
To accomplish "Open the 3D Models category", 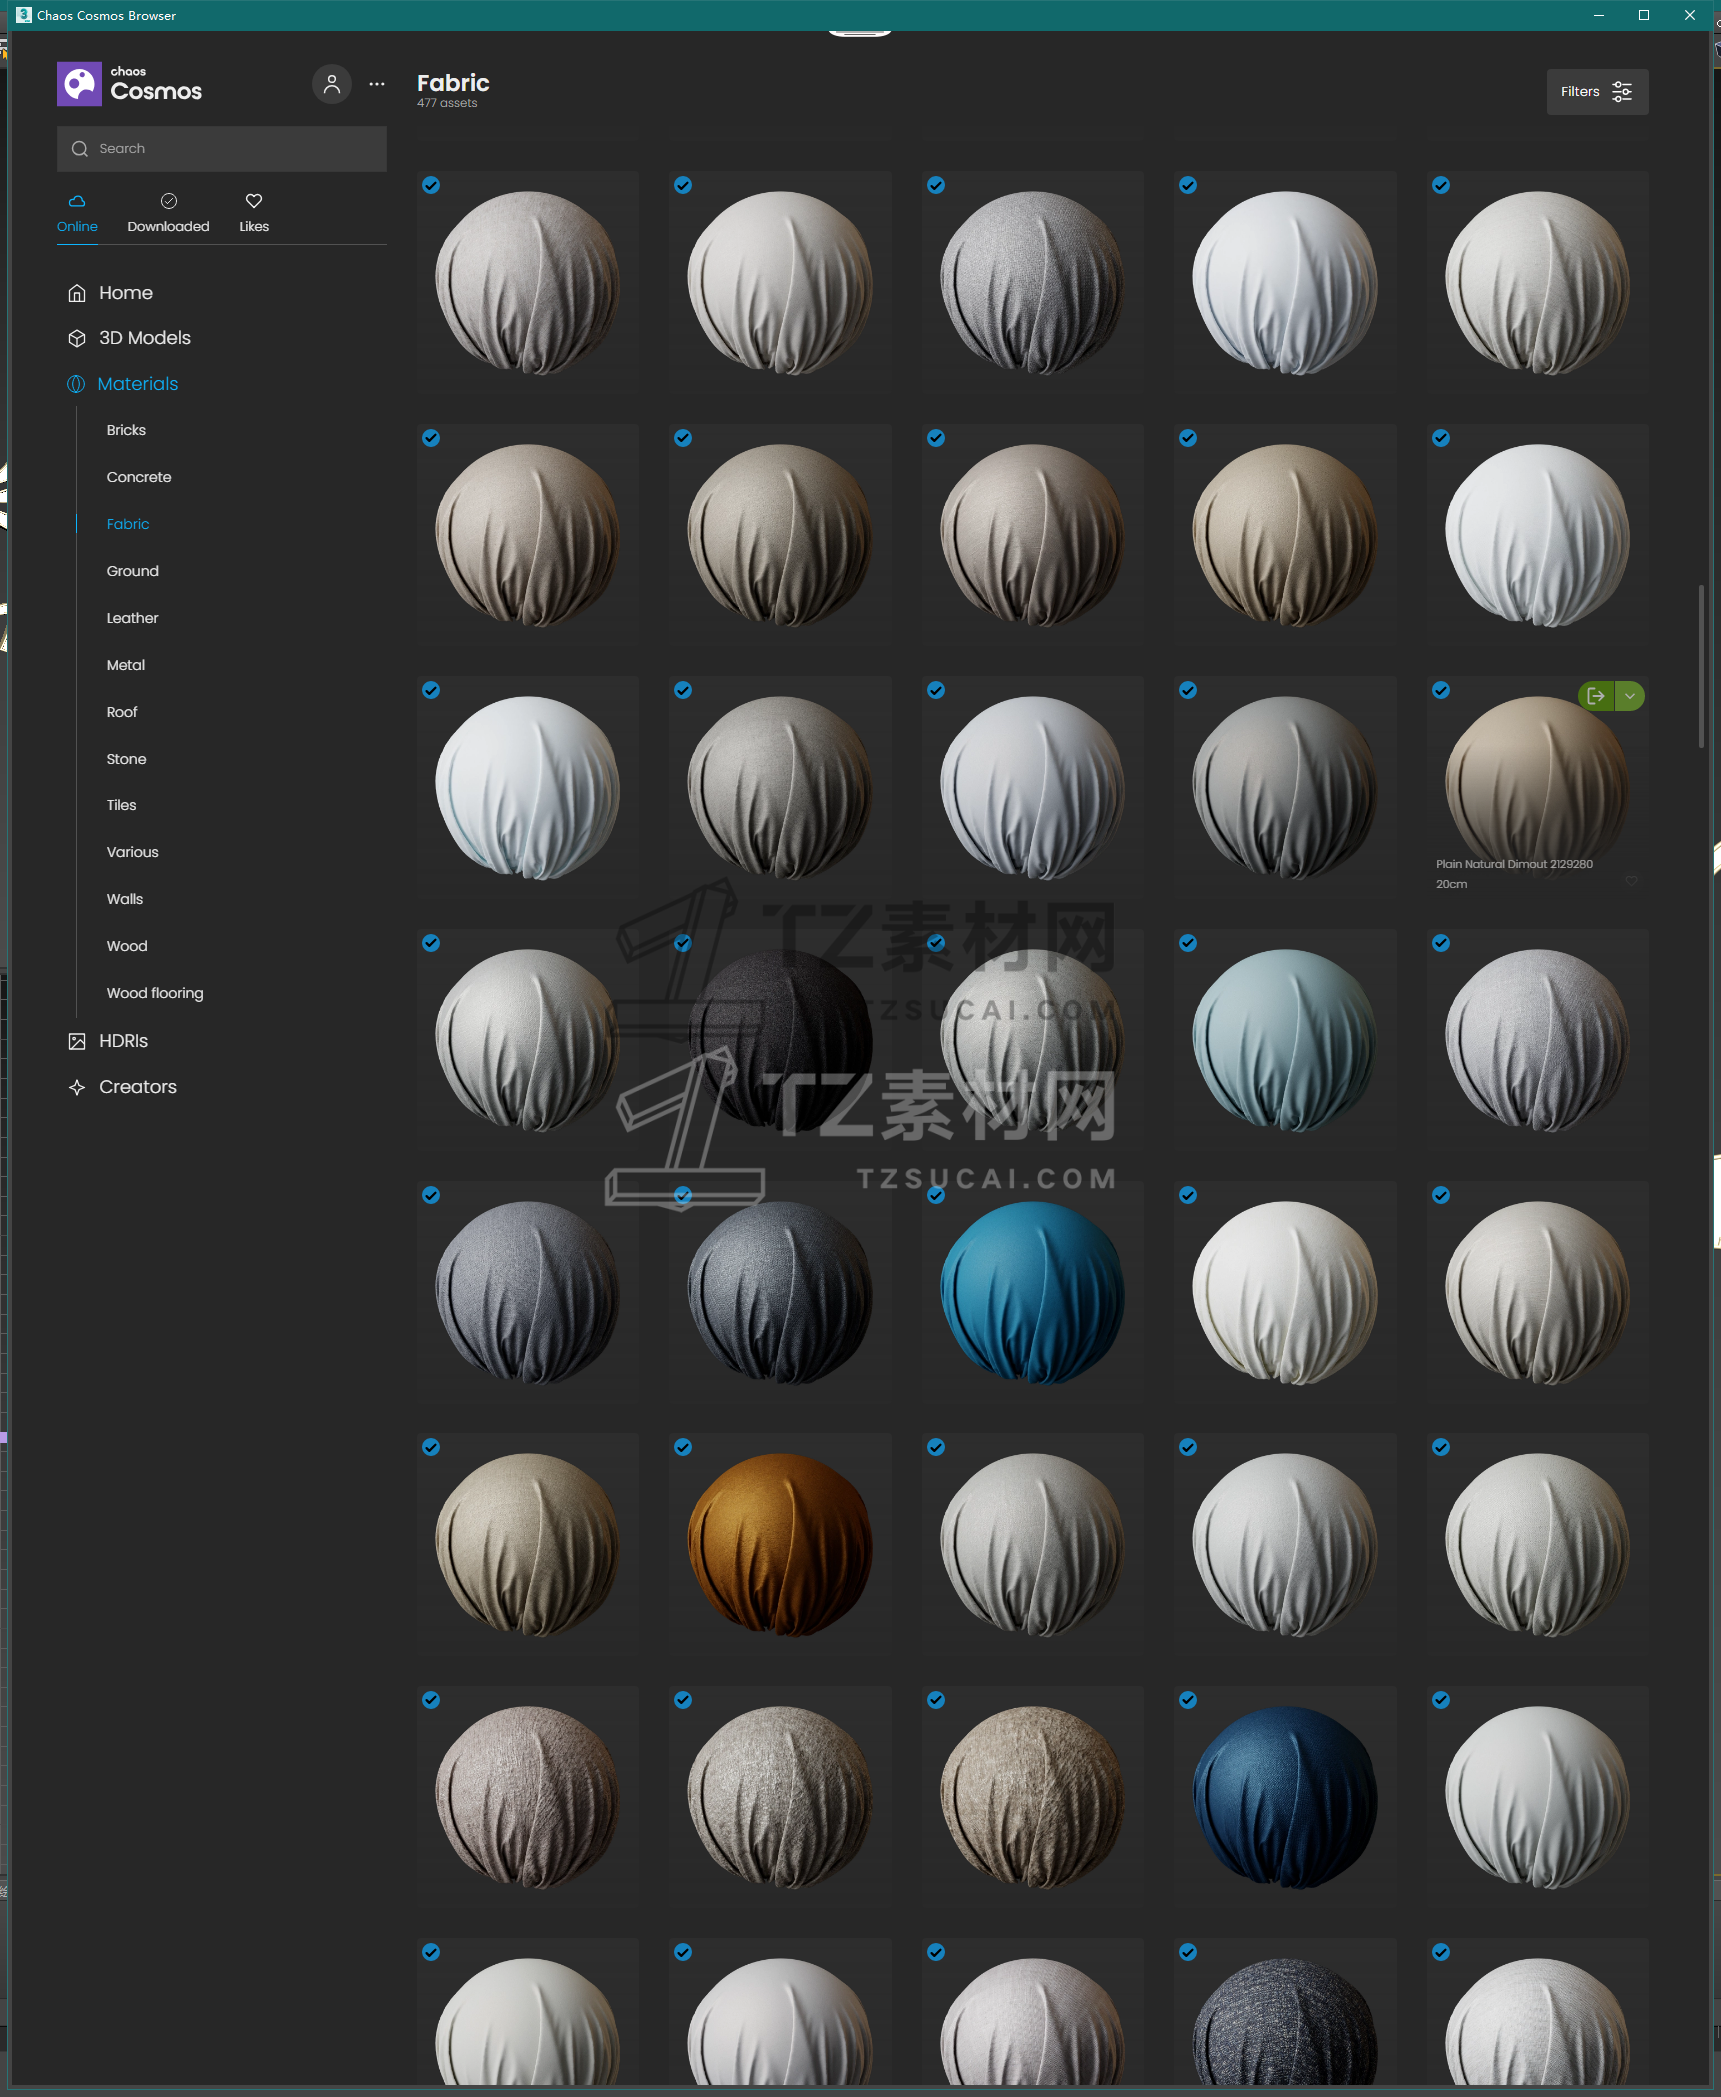I will (144, 338).
